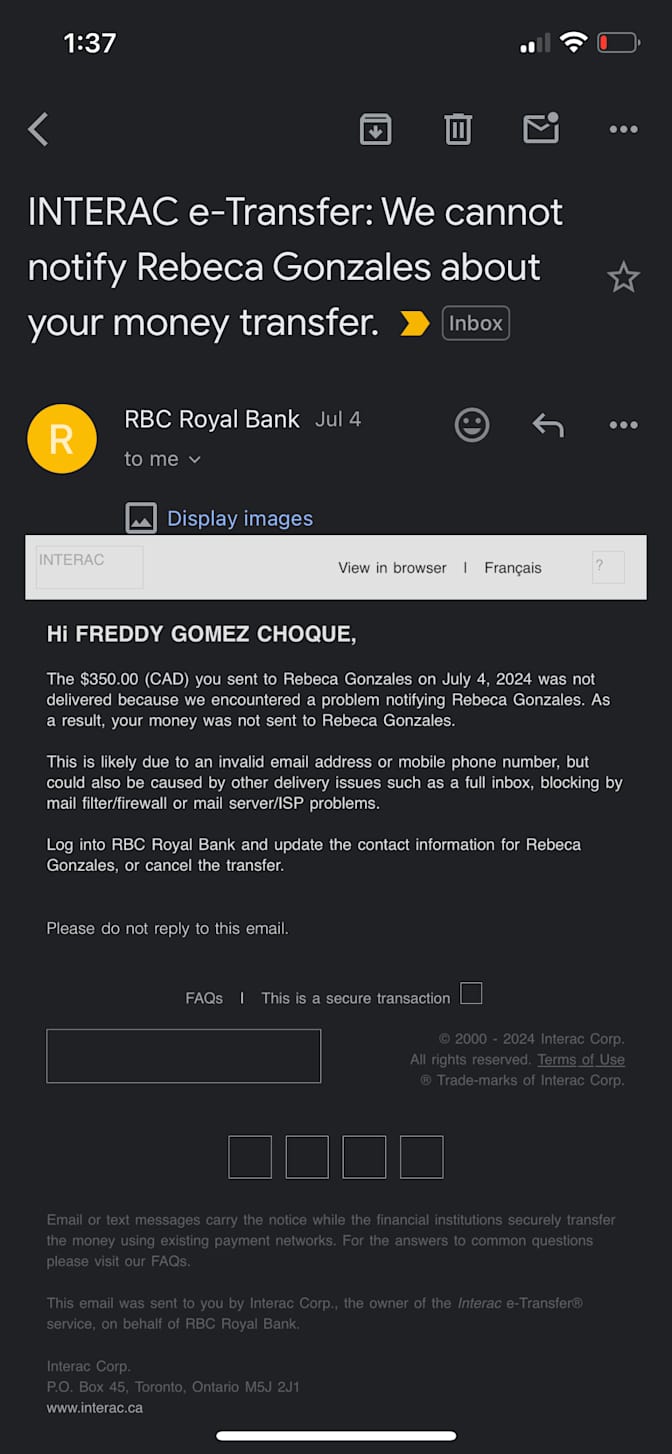This screenshot has height=1454, width=672.
Task: Tap the yellow R sender avatar
Action: click(62, 439)
